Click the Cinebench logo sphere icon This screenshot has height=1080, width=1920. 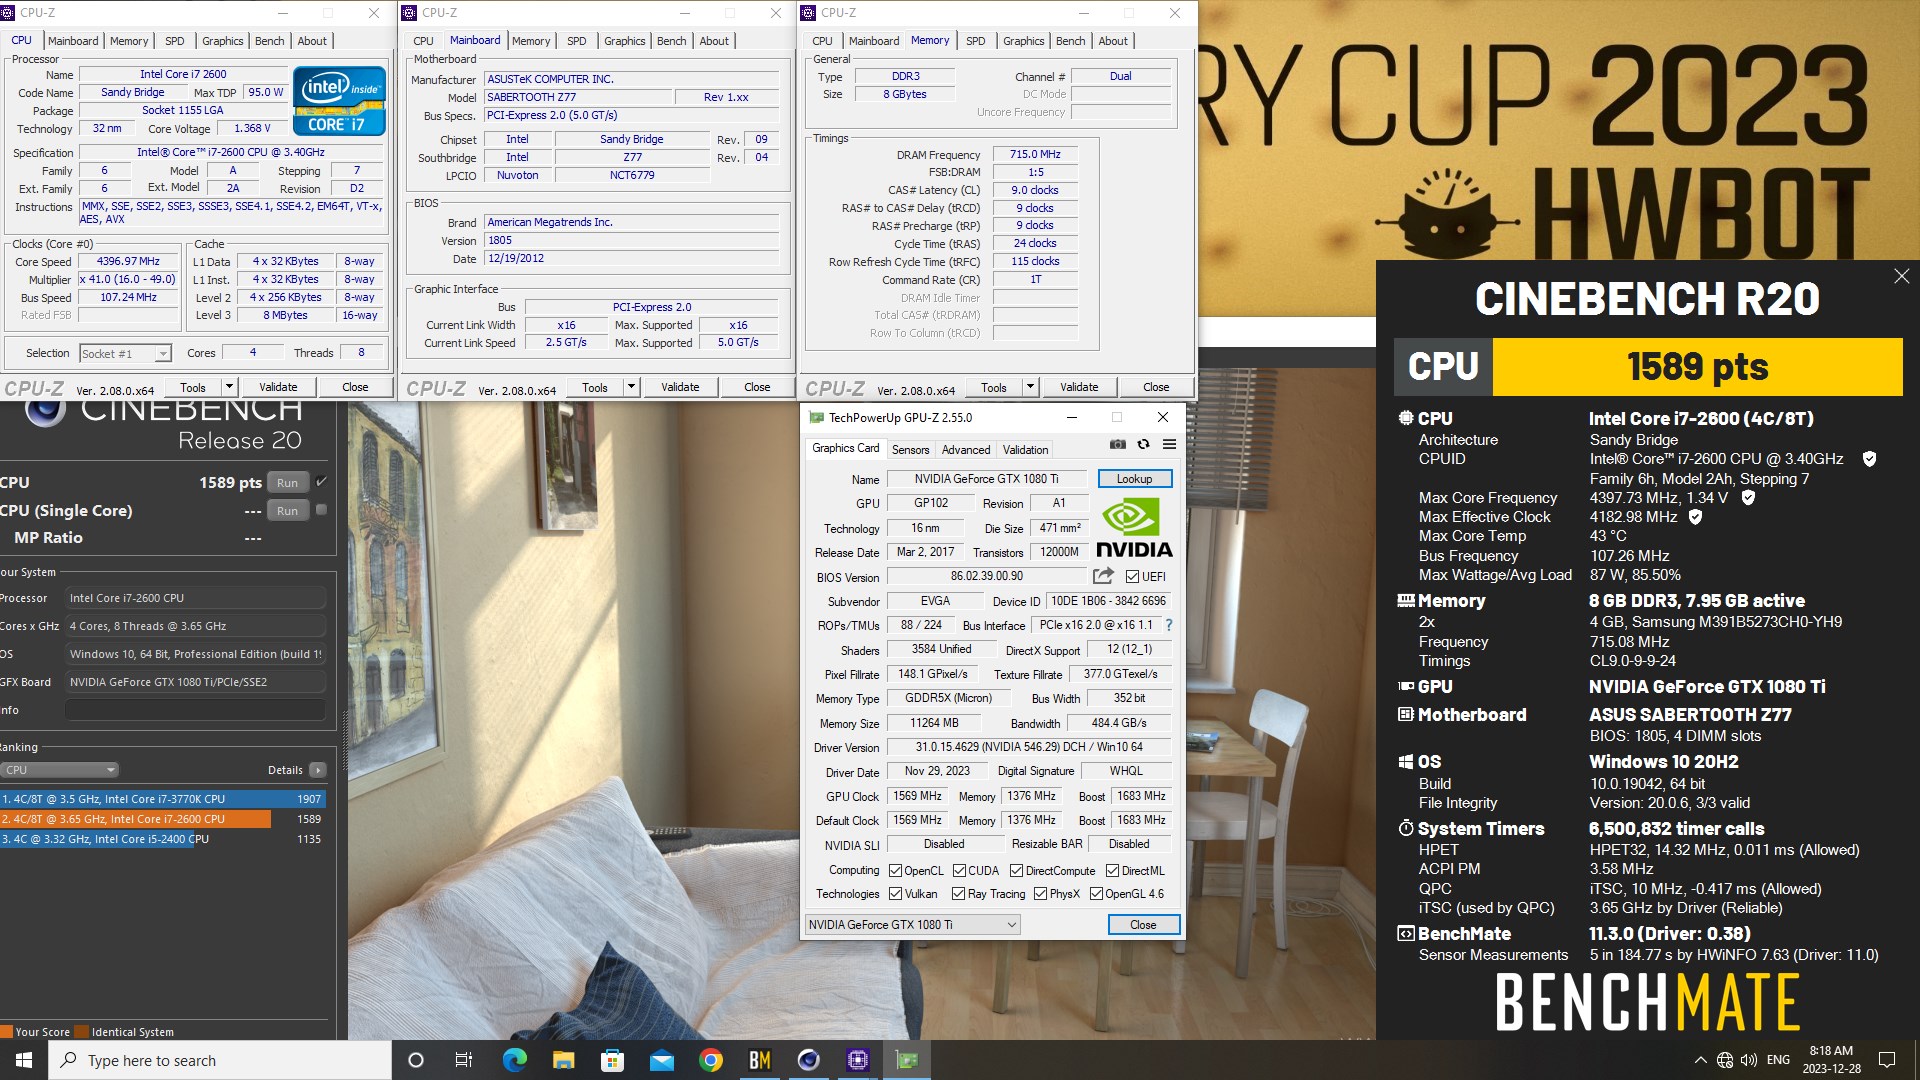[44, 412]
